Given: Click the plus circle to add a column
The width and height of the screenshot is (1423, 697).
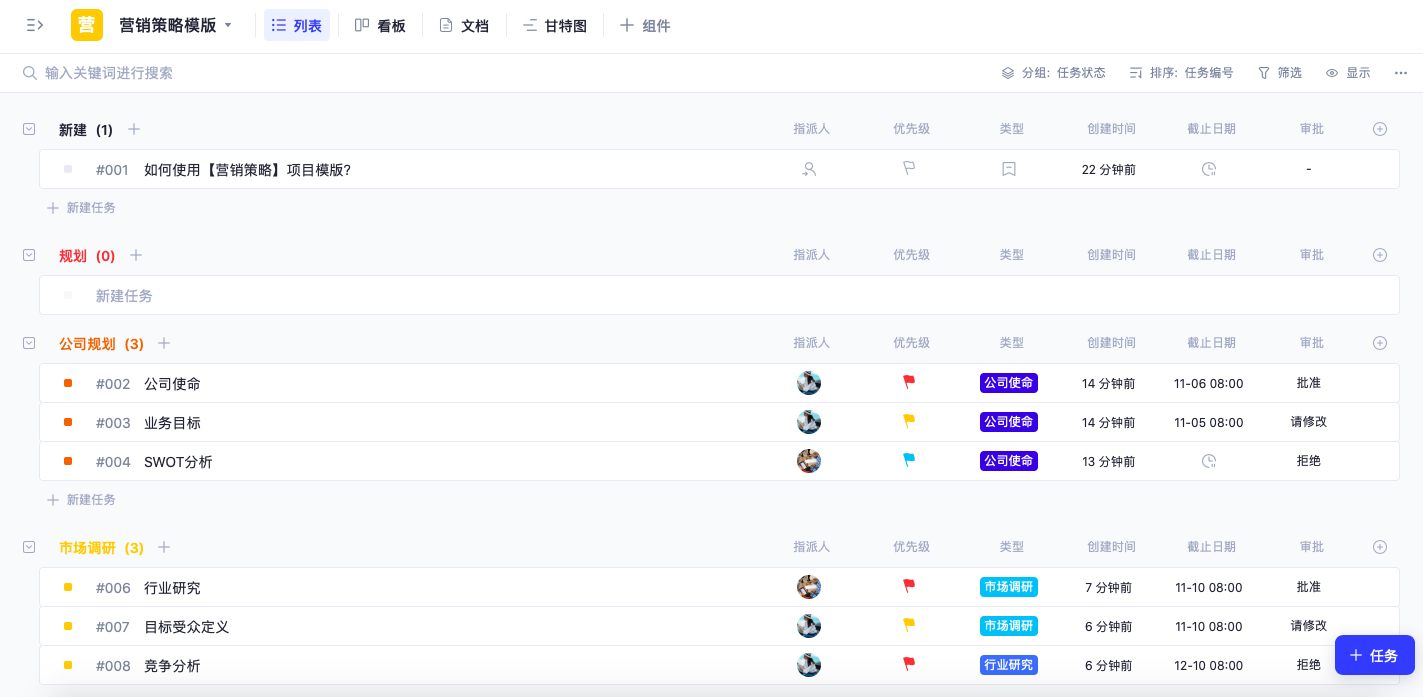Looking at the screenshot, I should (x=1380, y=129).
